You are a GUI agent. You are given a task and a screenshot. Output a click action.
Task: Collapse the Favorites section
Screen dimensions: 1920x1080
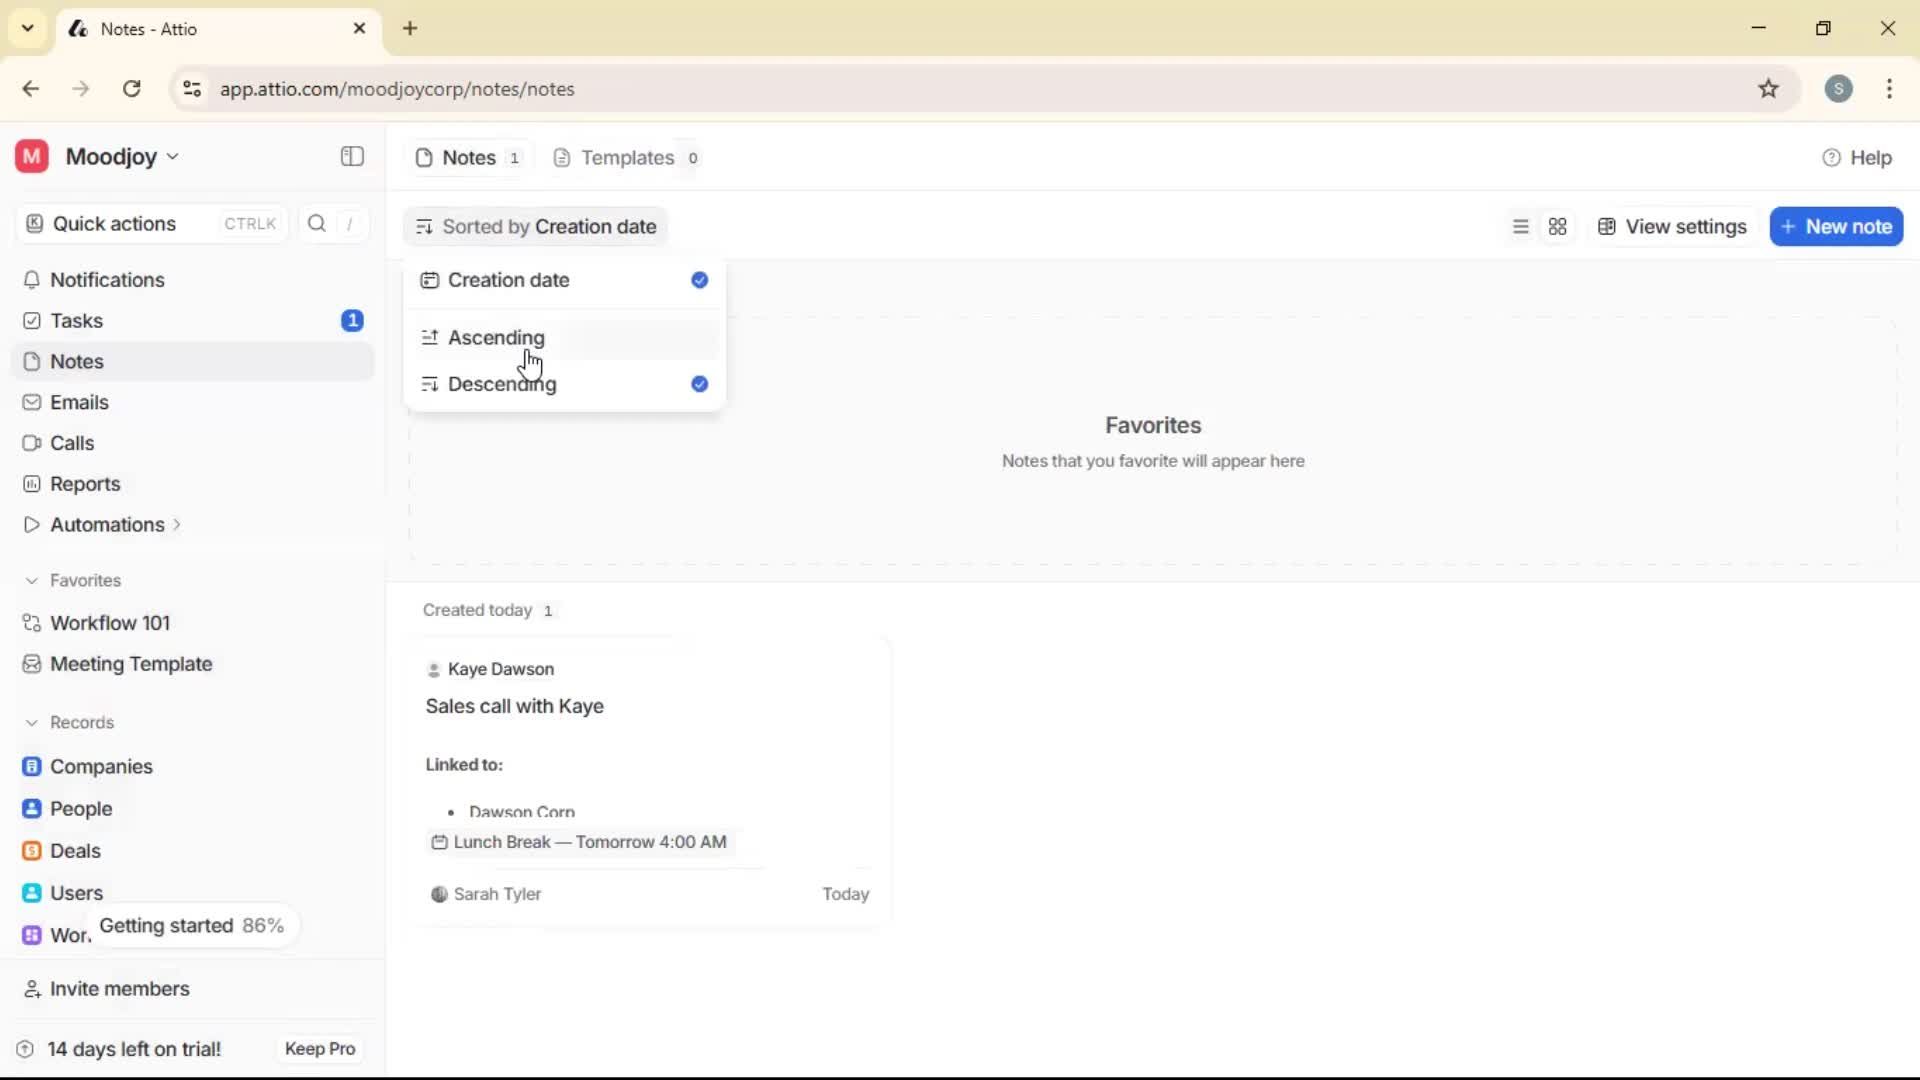pos(33,580)
